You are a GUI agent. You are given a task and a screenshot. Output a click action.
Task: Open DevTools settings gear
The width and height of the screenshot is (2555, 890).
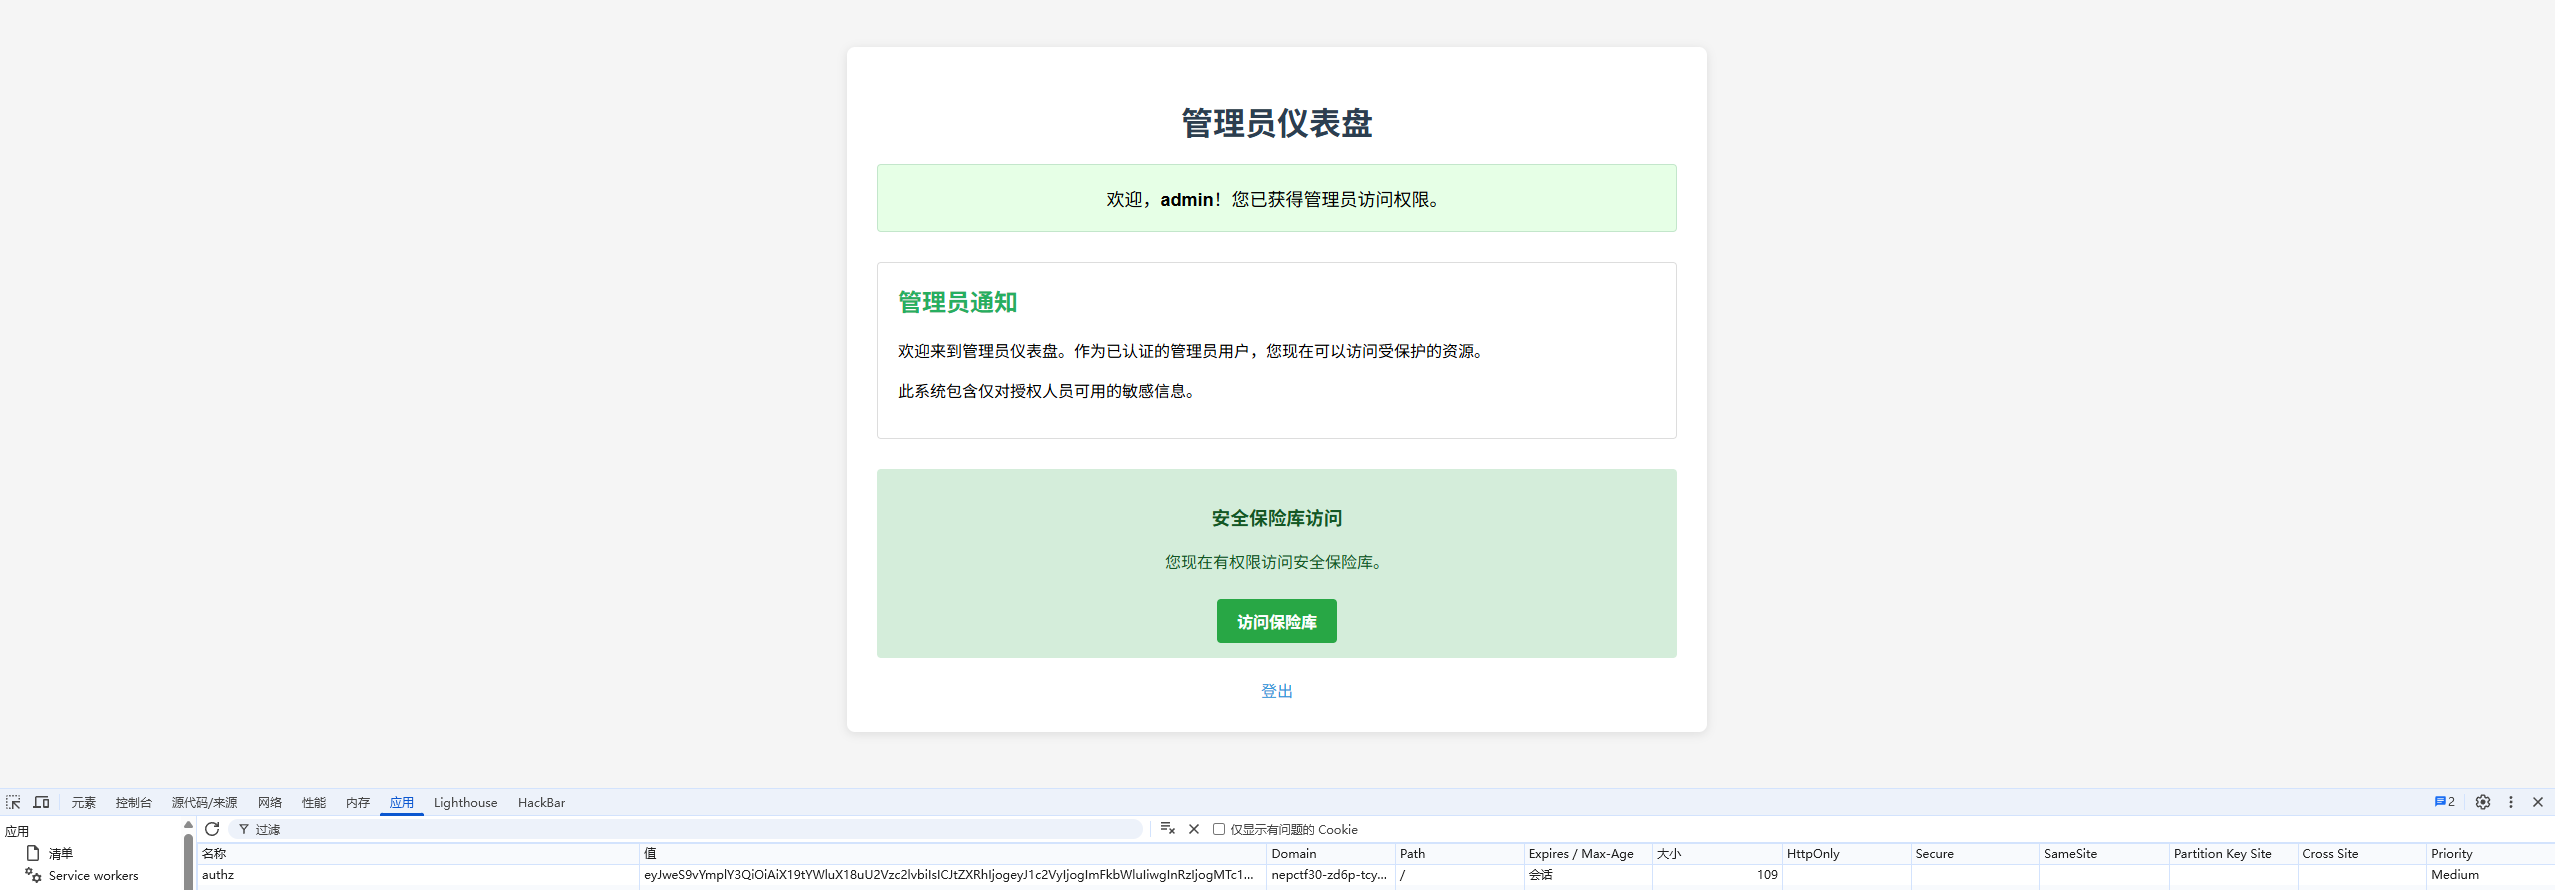pos(2483,802)
